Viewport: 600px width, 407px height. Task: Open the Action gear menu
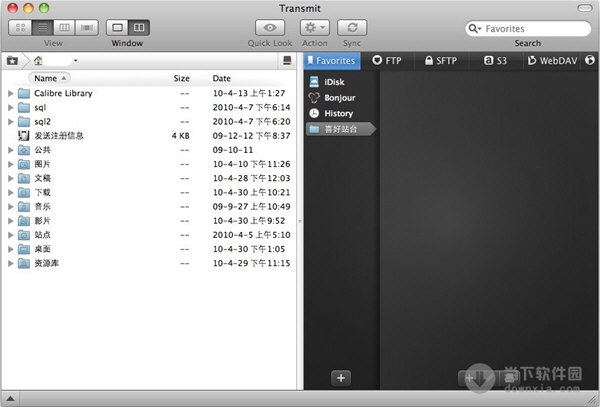(315, 28)
